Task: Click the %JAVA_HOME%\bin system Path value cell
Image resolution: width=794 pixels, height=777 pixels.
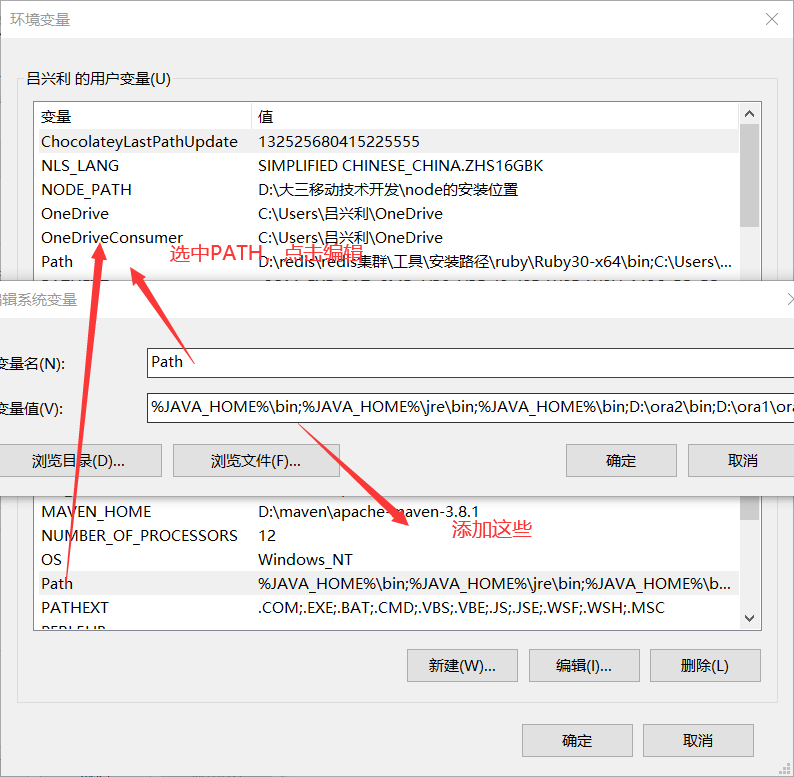Action: pos(494,584)
